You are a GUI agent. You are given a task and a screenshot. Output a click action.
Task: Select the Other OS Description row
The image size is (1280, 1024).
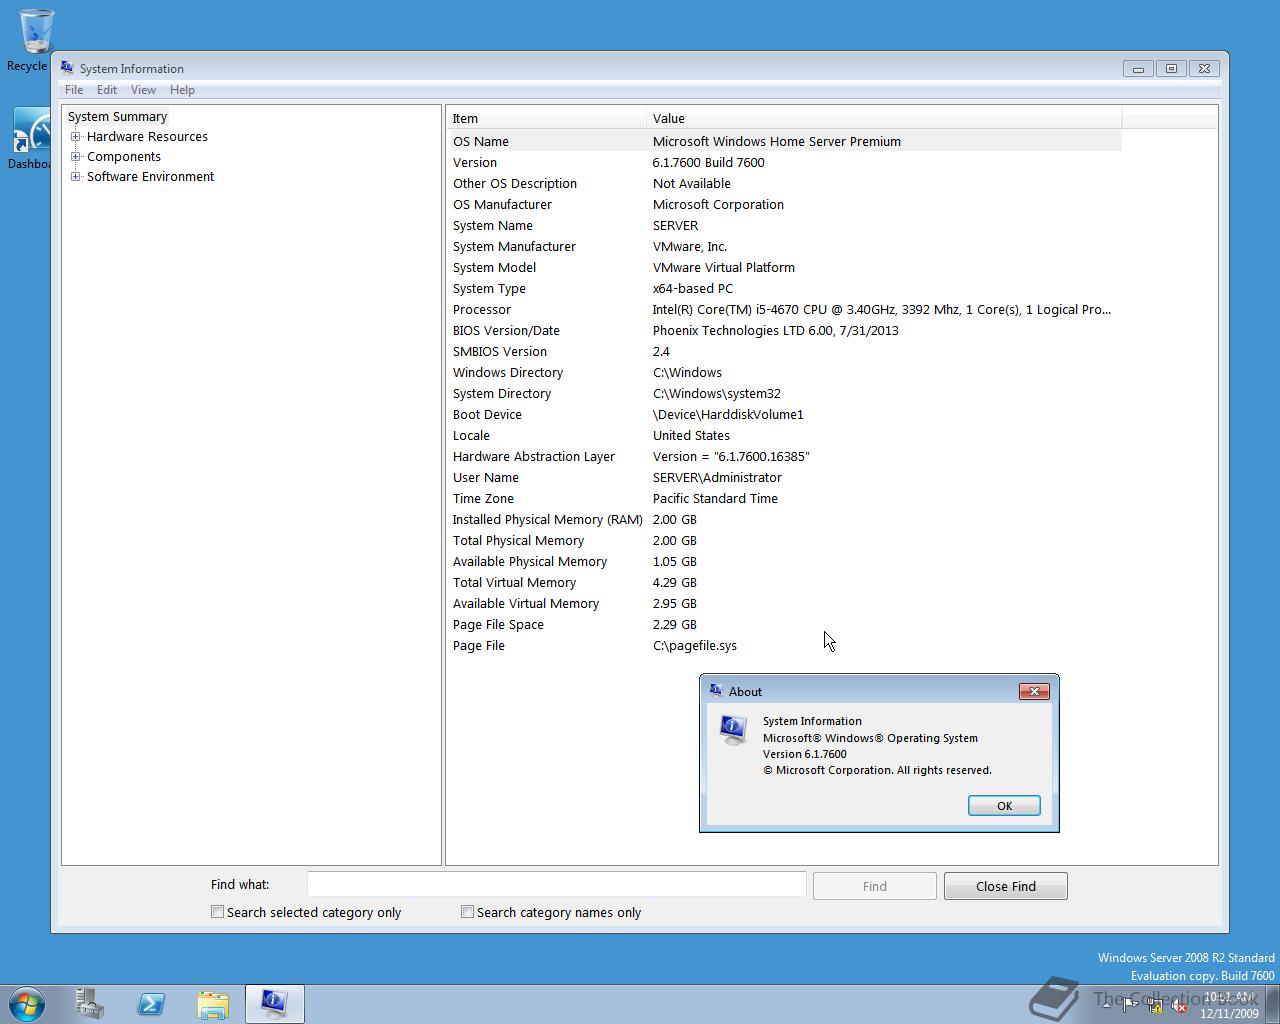coord(784,183)
